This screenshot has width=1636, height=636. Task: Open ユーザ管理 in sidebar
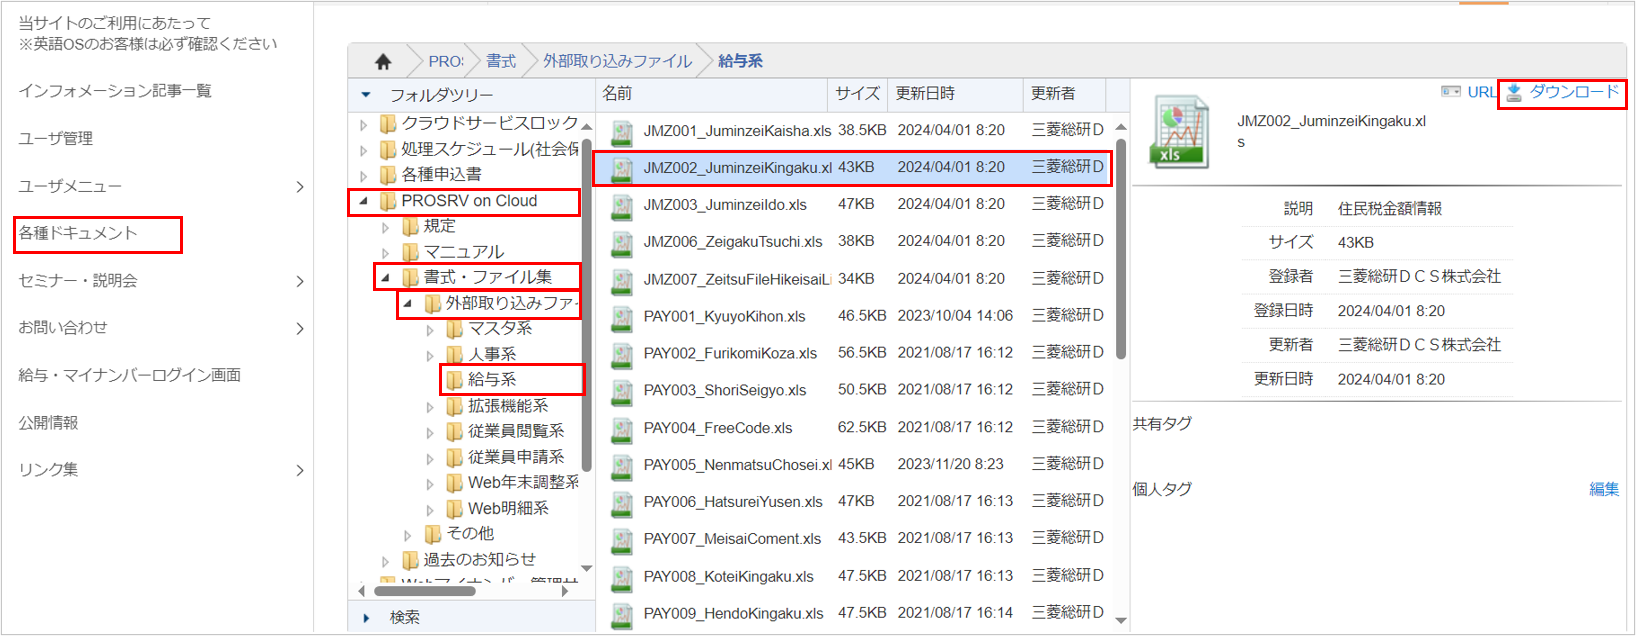click(x=56, y=139)
